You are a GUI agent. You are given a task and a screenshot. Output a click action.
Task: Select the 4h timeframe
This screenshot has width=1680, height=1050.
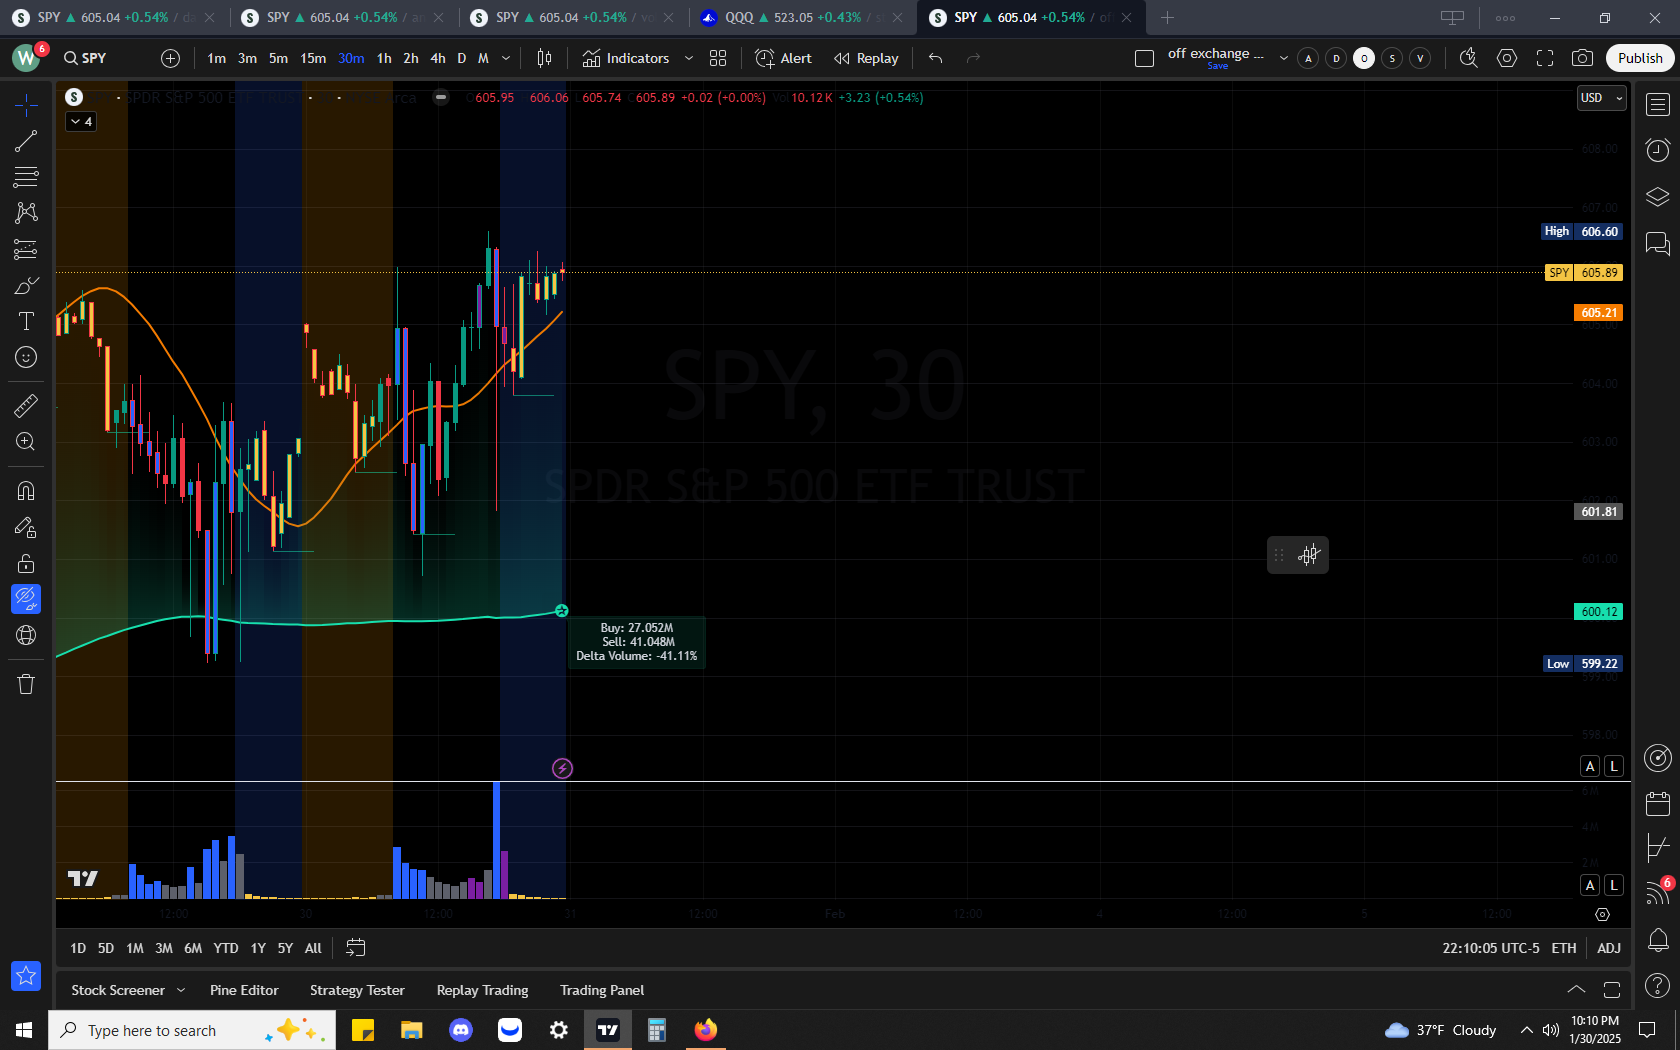pos(438,58)
